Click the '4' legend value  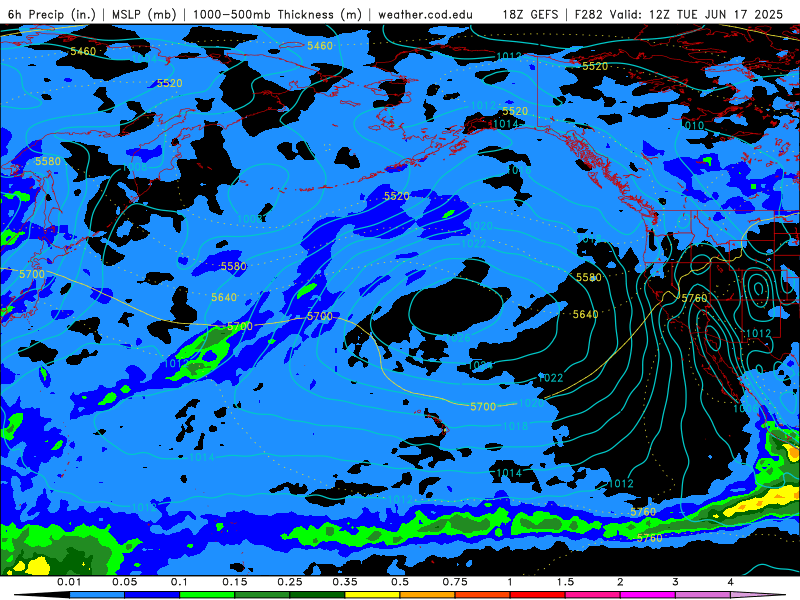(x=731, y=582)
